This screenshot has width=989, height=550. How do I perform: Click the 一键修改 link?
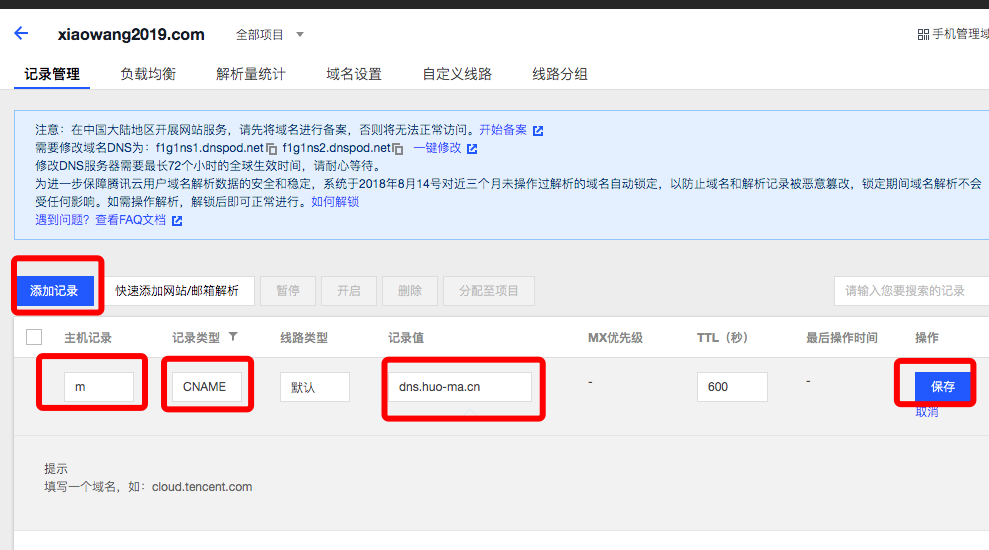437,148
